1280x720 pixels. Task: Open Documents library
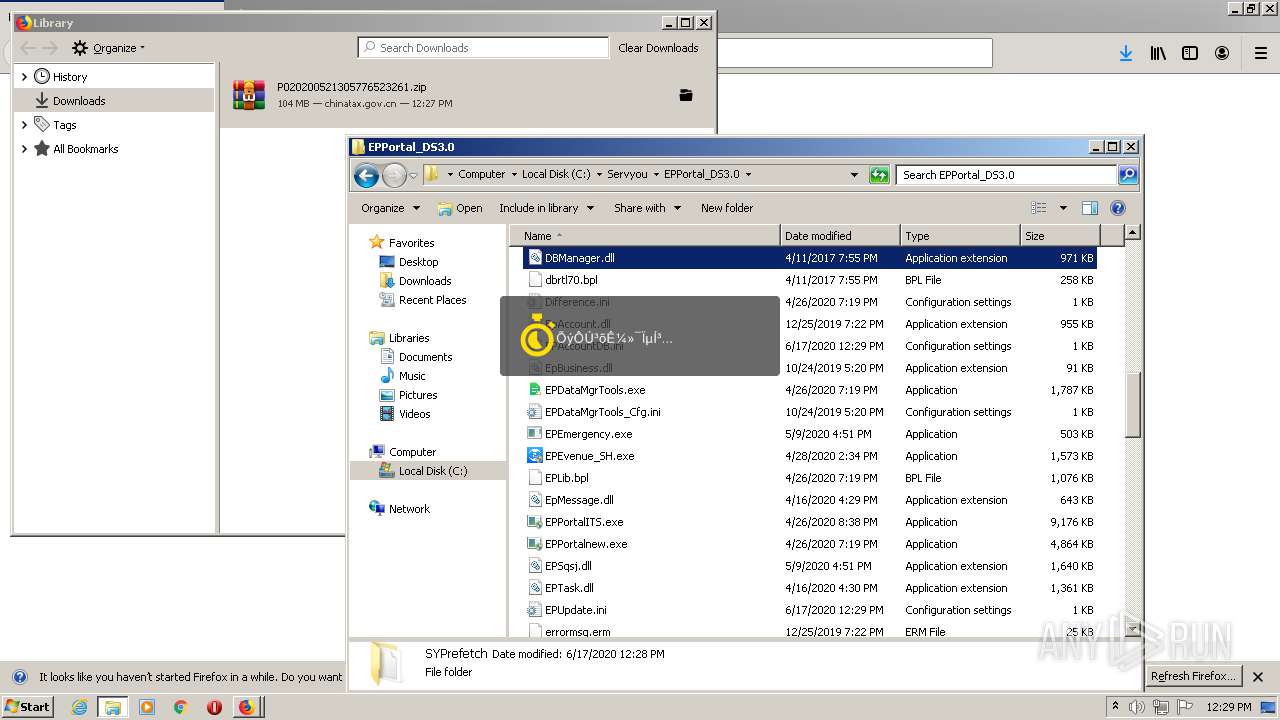point(416,357)
